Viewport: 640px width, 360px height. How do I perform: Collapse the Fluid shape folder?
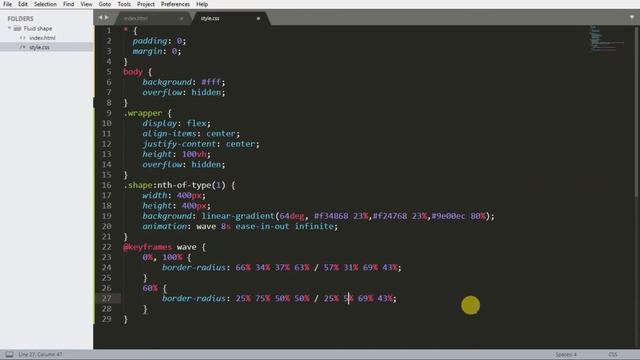point(9,28)
